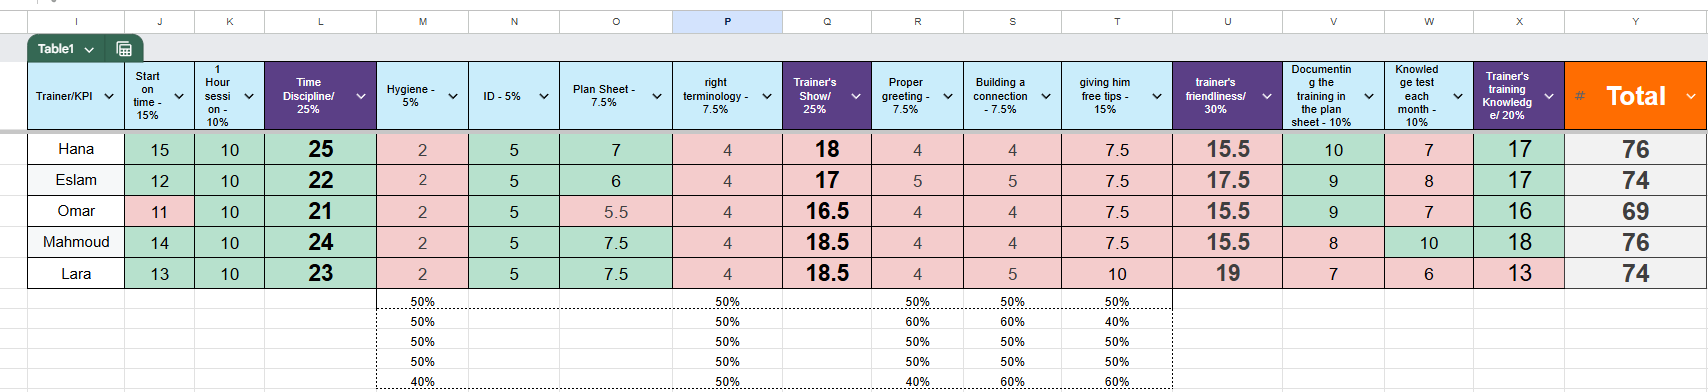The image size is (1708, 392).
Task: Open the table view icon beside Table1
Action: 124,49
